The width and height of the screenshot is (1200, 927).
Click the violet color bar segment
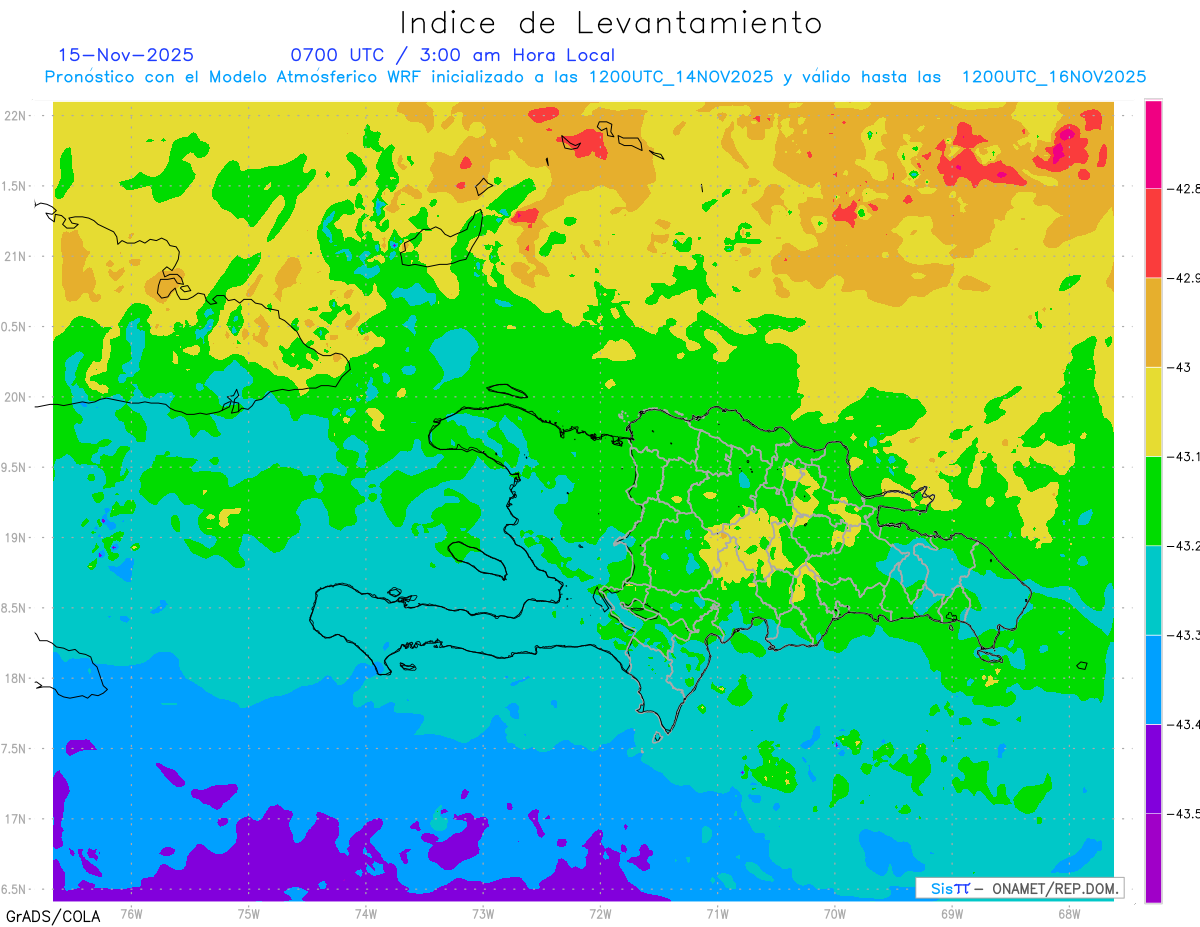point(1153,769)
